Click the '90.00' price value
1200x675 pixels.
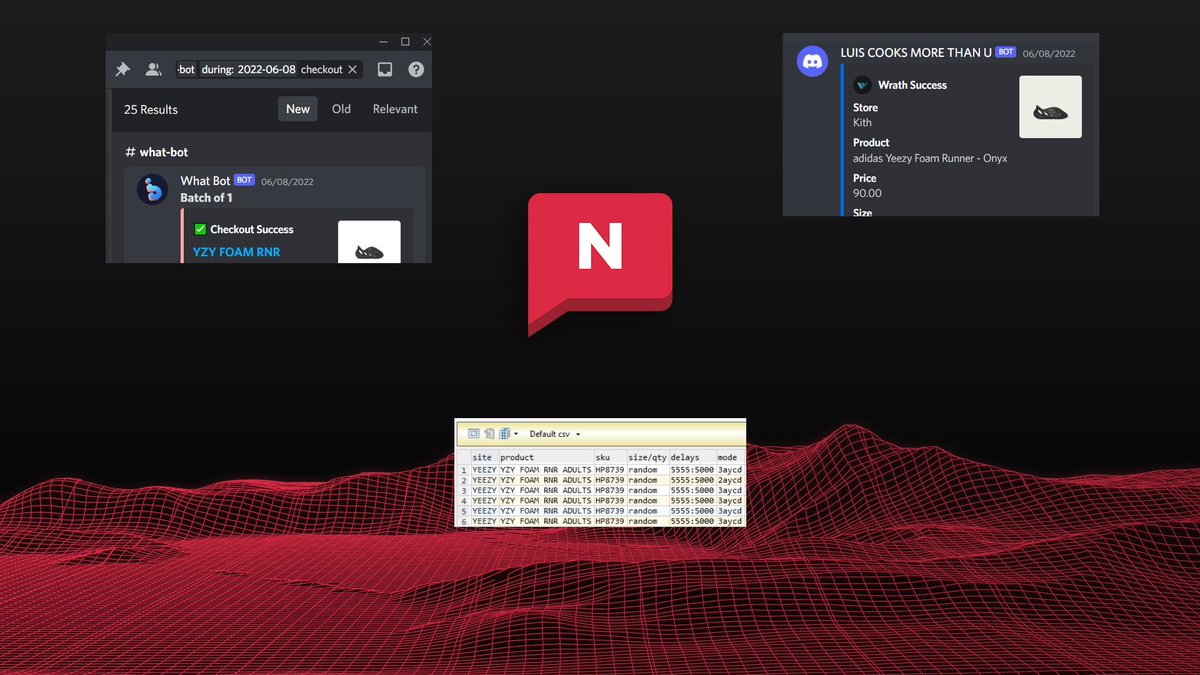coord(867,193)
